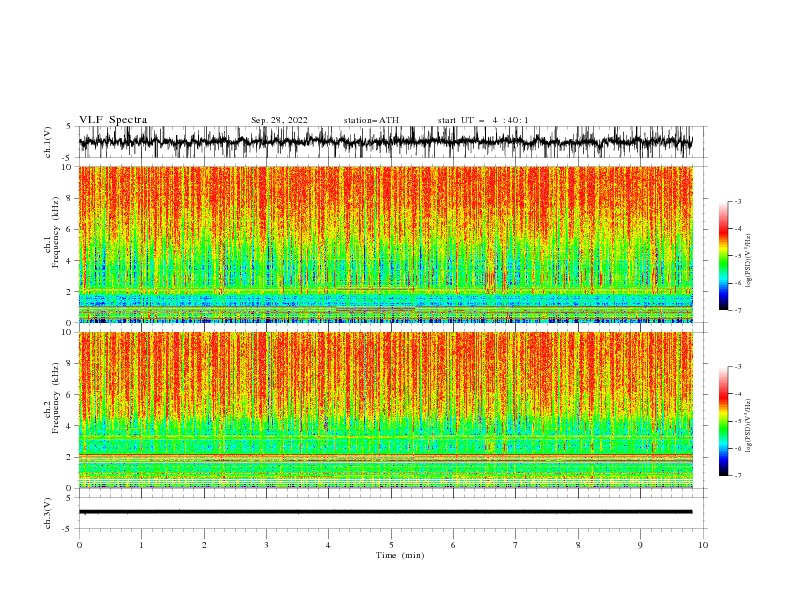Screen dimensions: 792x612
Task: Click the time axis tick label "4"
Action: click(x=328, y=545)
